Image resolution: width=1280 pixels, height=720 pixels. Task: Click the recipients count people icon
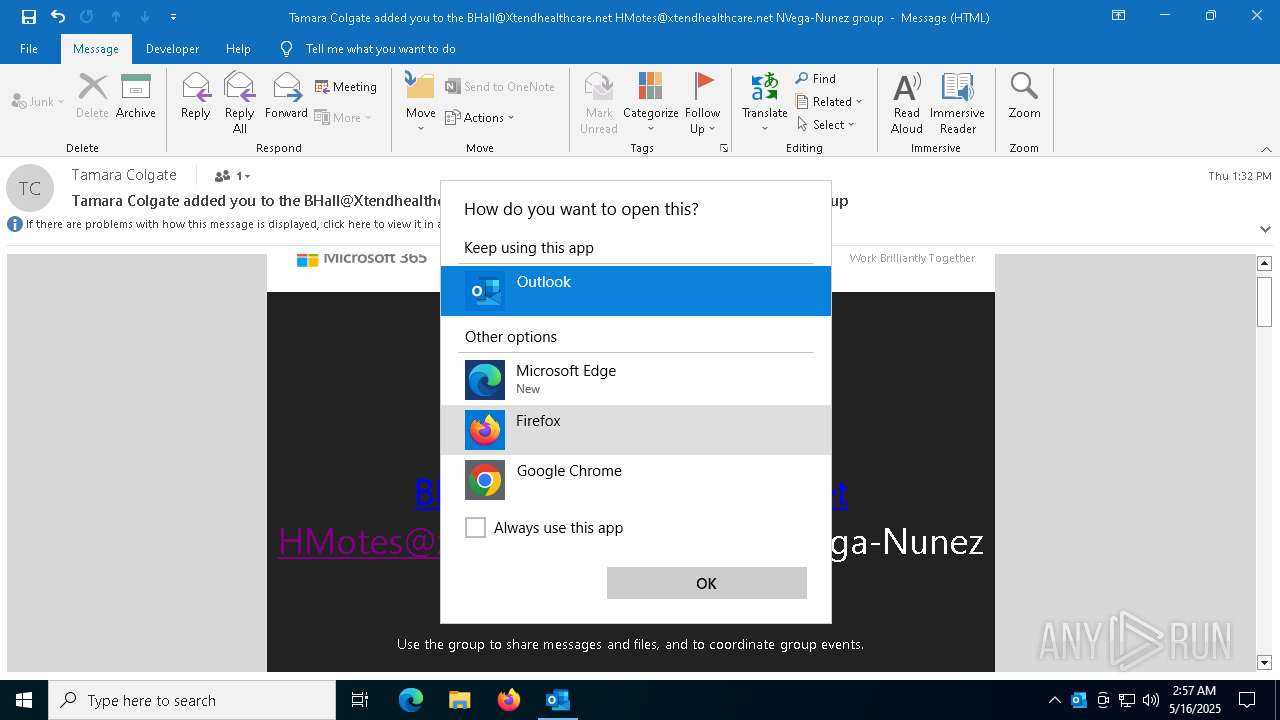tap(231, 176)
